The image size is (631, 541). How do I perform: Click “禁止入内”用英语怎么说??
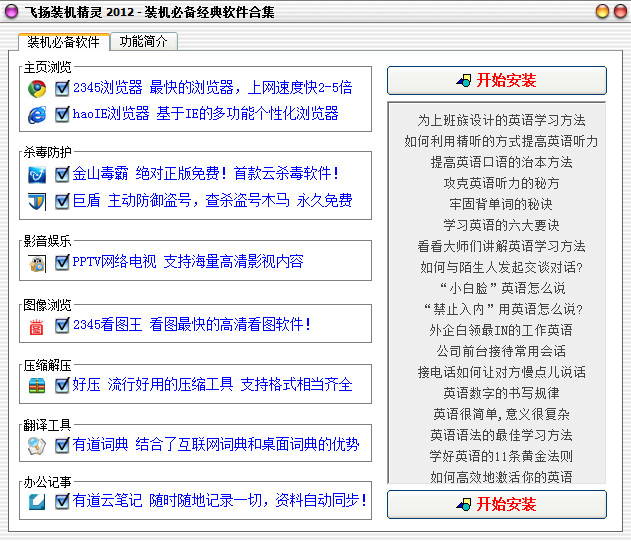[501, 309]
